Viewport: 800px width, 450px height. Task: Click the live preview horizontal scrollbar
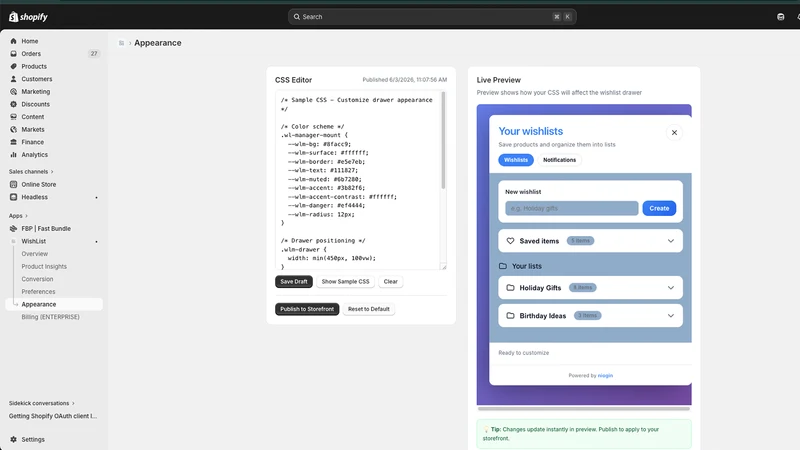point(584,409)
